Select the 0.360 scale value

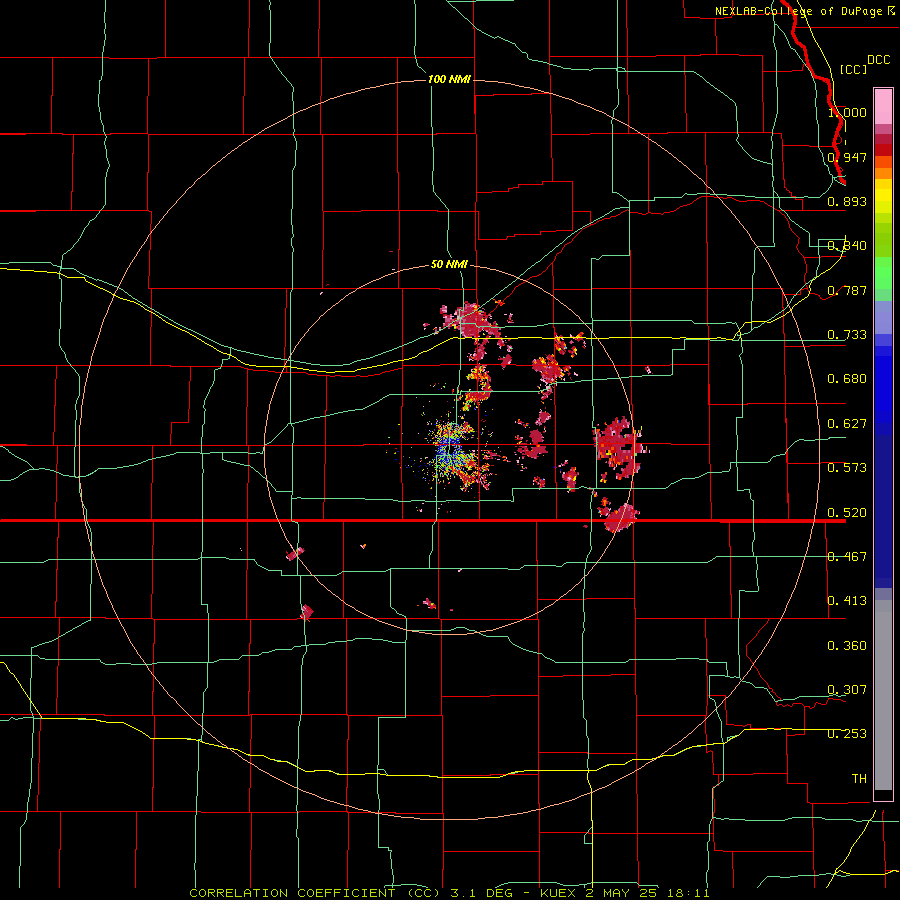coord(847,646)
